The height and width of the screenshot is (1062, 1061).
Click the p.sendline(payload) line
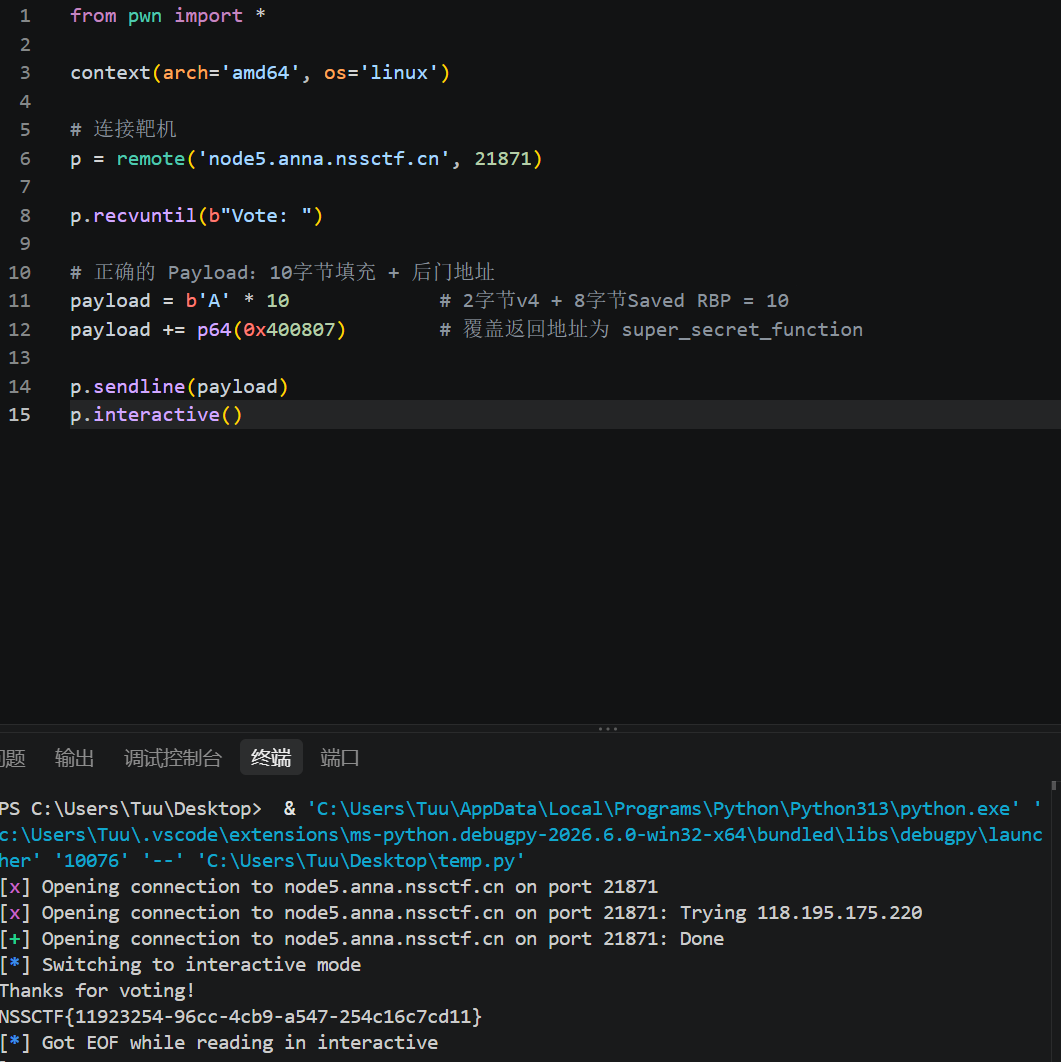tap(179, 387)
